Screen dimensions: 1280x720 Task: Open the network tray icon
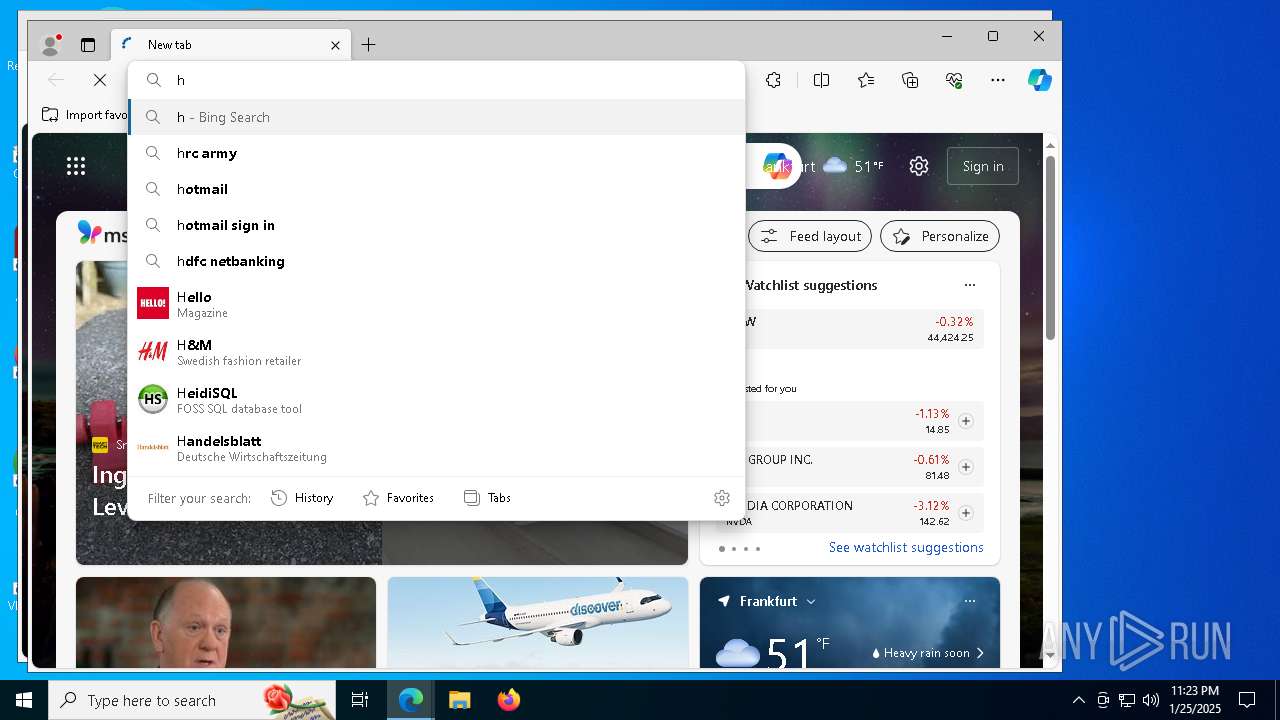1126,700
